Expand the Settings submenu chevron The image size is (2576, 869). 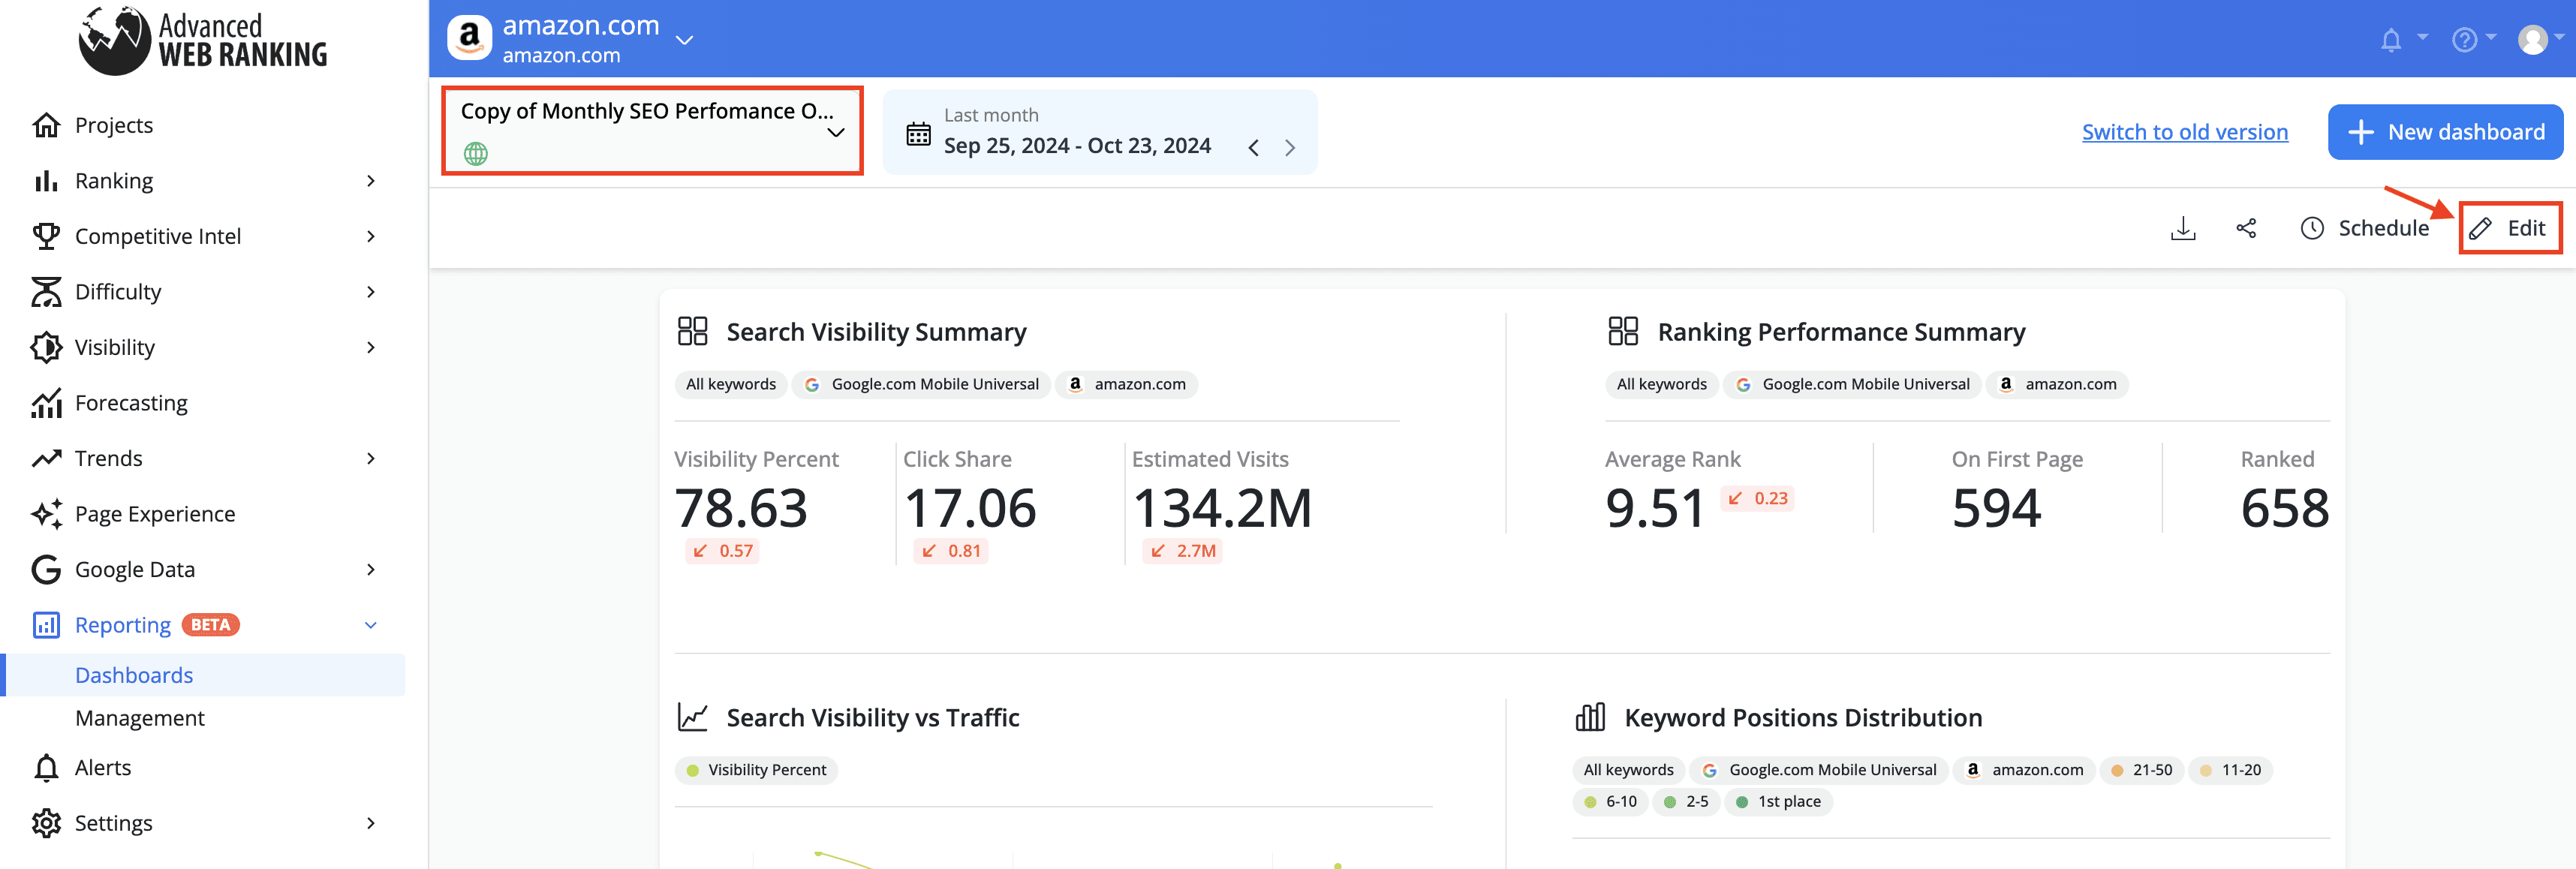coord(371,823)
